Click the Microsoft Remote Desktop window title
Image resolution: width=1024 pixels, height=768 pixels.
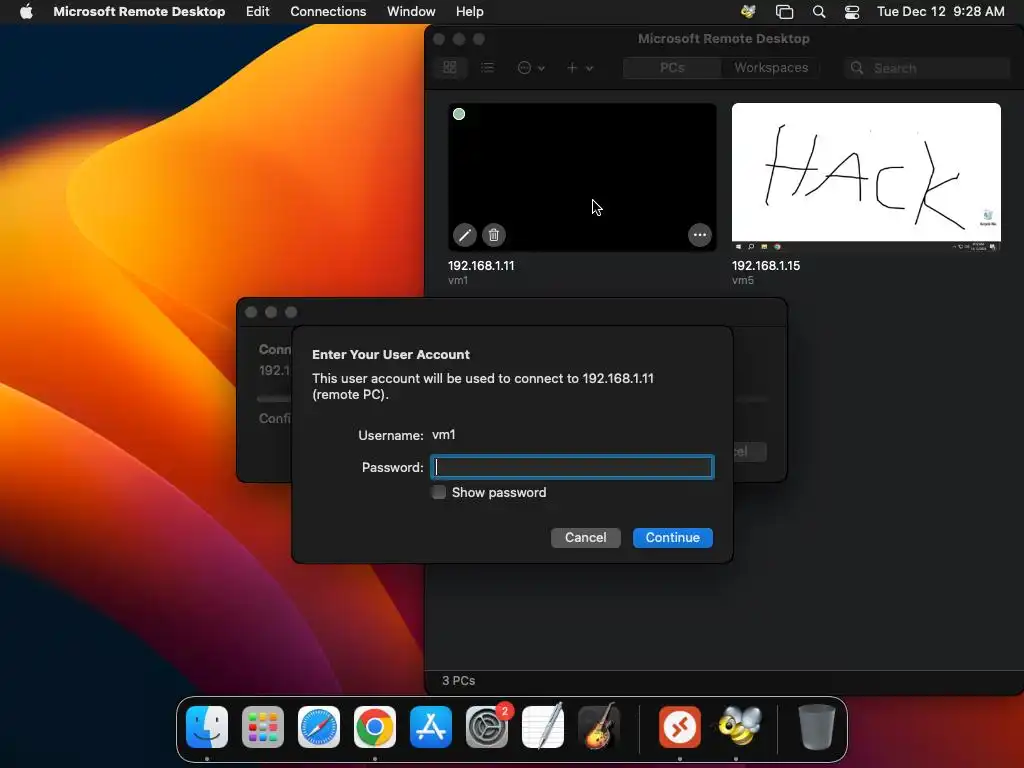724,39
